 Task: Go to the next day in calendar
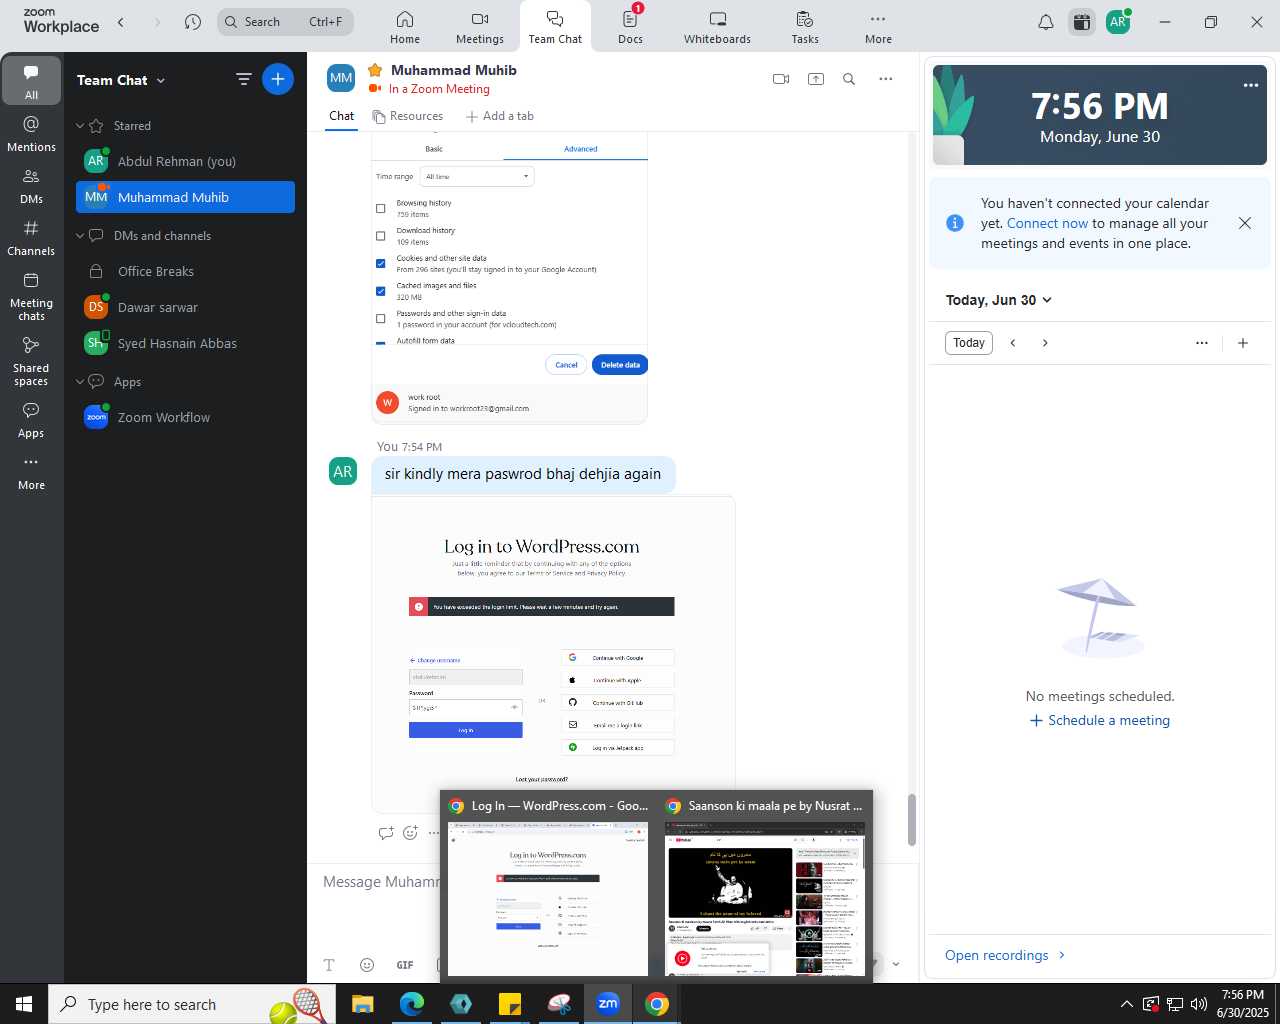point(1045,343)
